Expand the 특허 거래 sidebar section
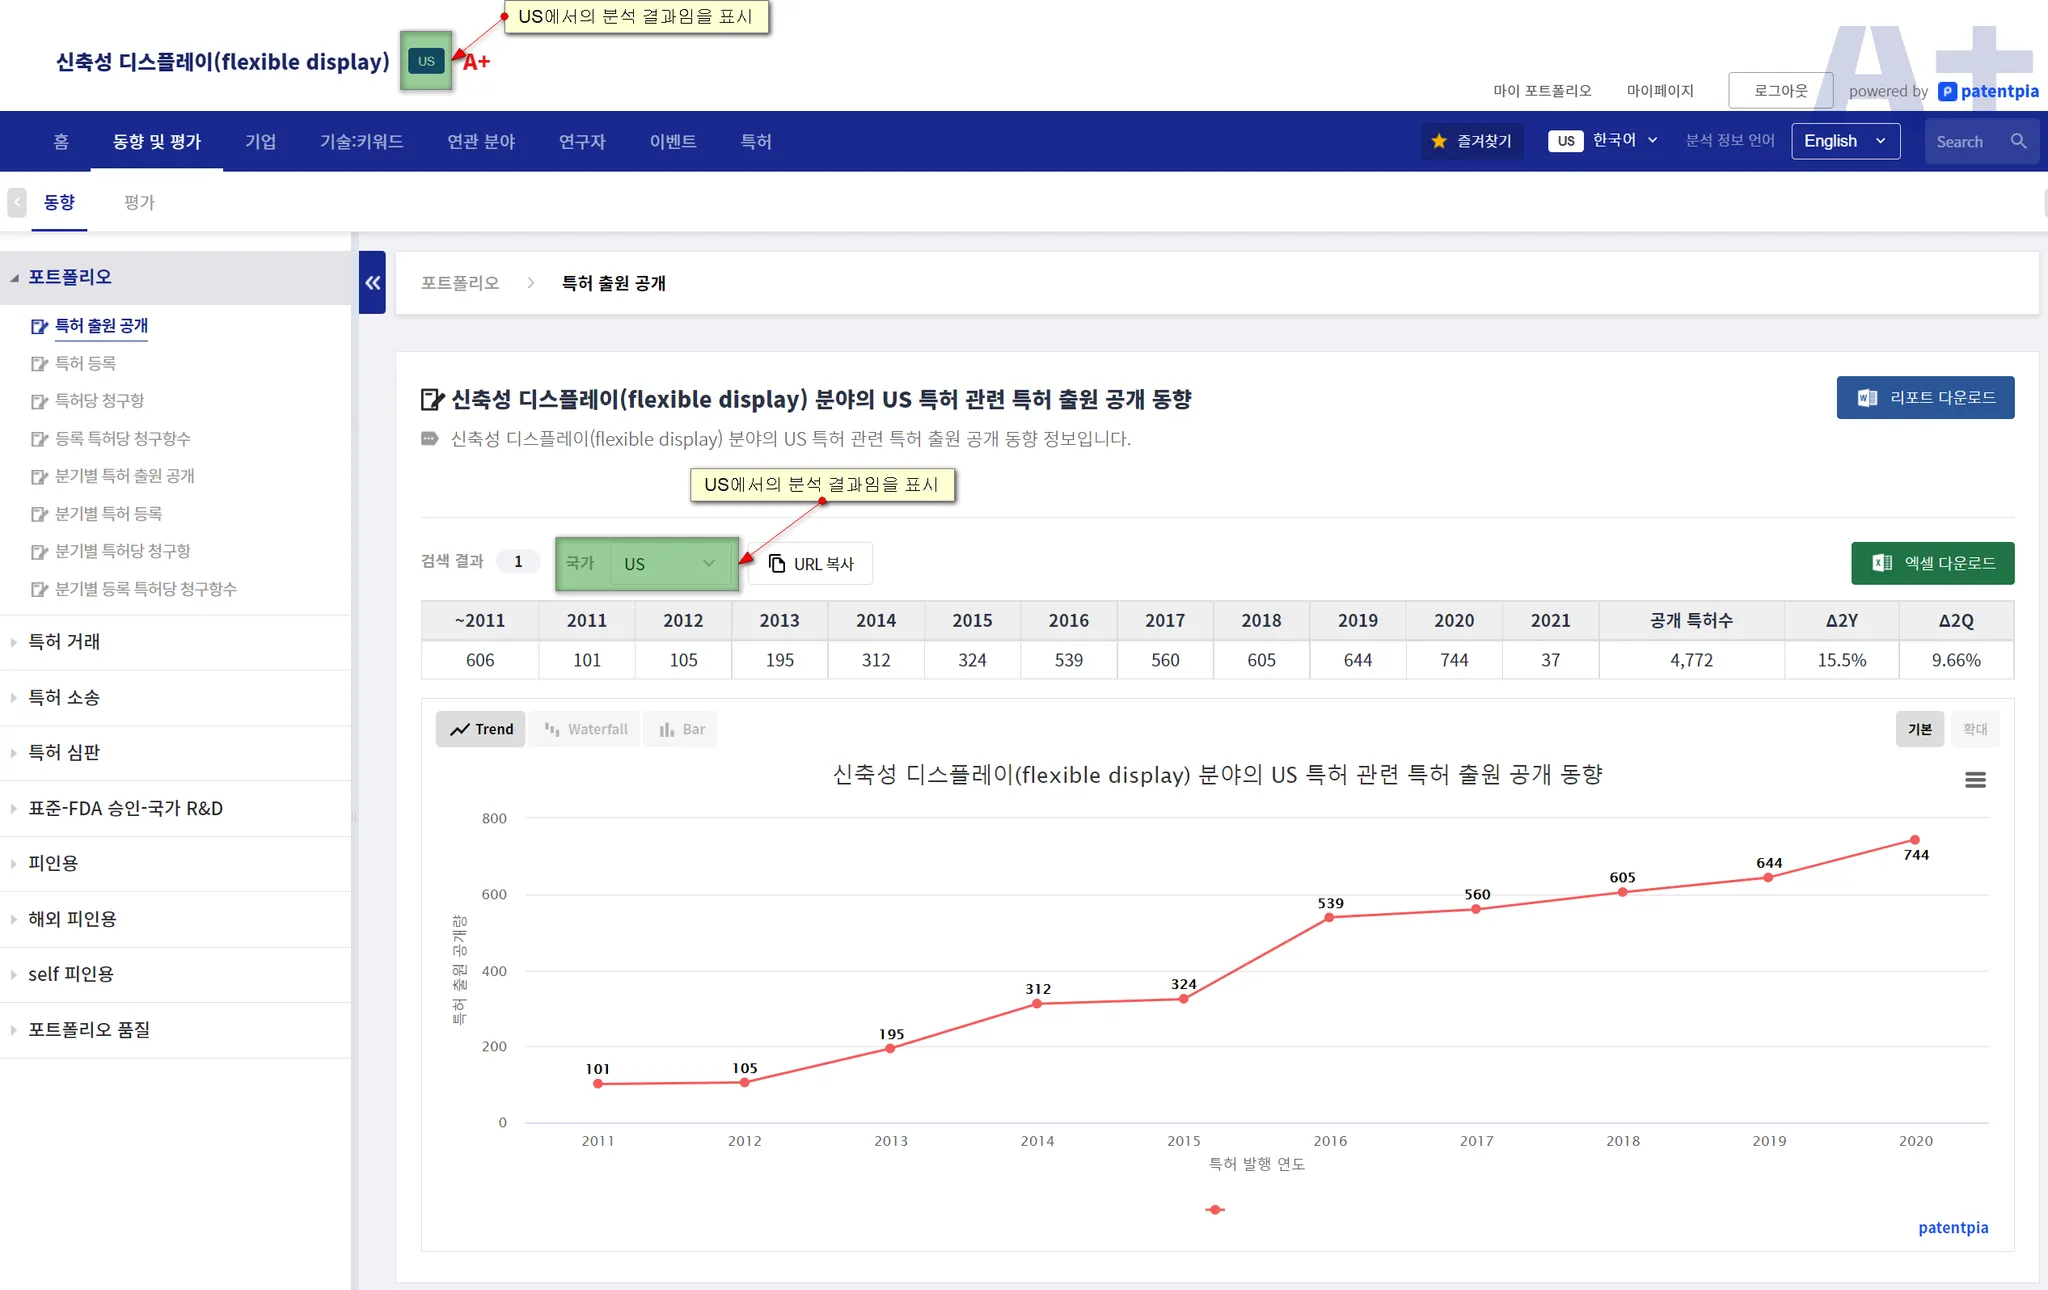Viewport: 2048px width, 1290px height. click(x=64, y=642)
